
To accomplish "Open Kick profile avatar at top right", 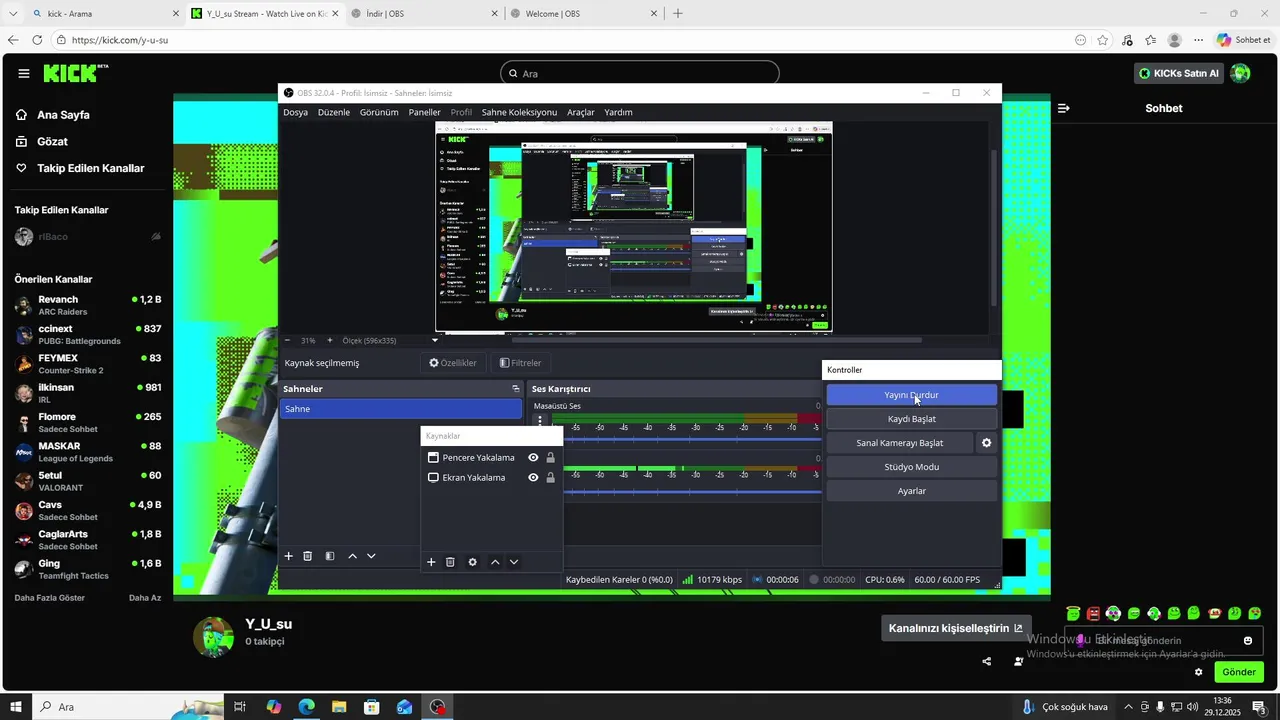I will click(x=1240, y=73).
